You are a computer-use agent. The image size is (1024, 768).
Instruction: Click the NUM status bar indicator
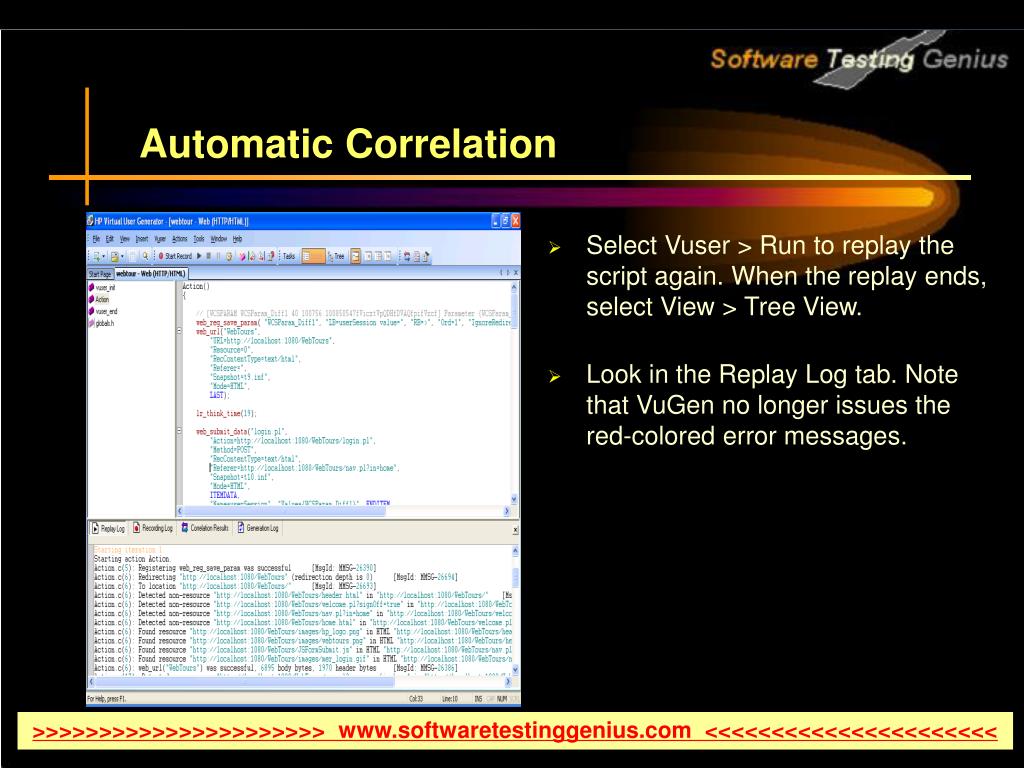click(502, 699)
